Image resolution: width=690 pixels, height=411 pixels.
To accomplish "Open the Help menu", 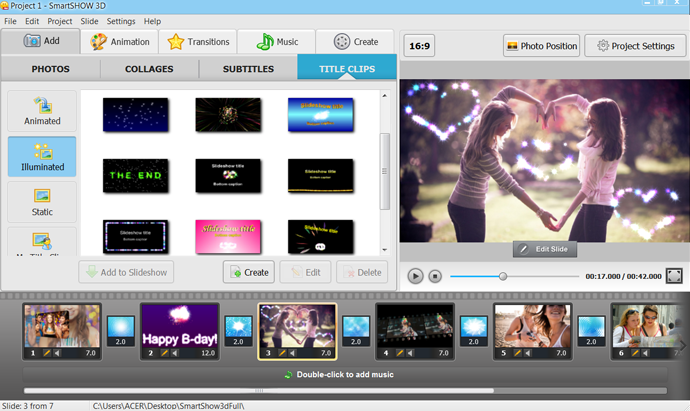I will [152, 21].
